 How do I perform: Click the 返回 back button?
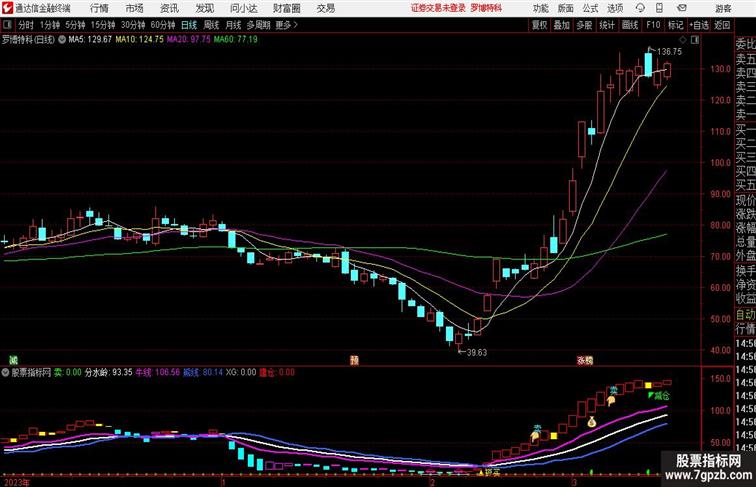tap(722, 25)
